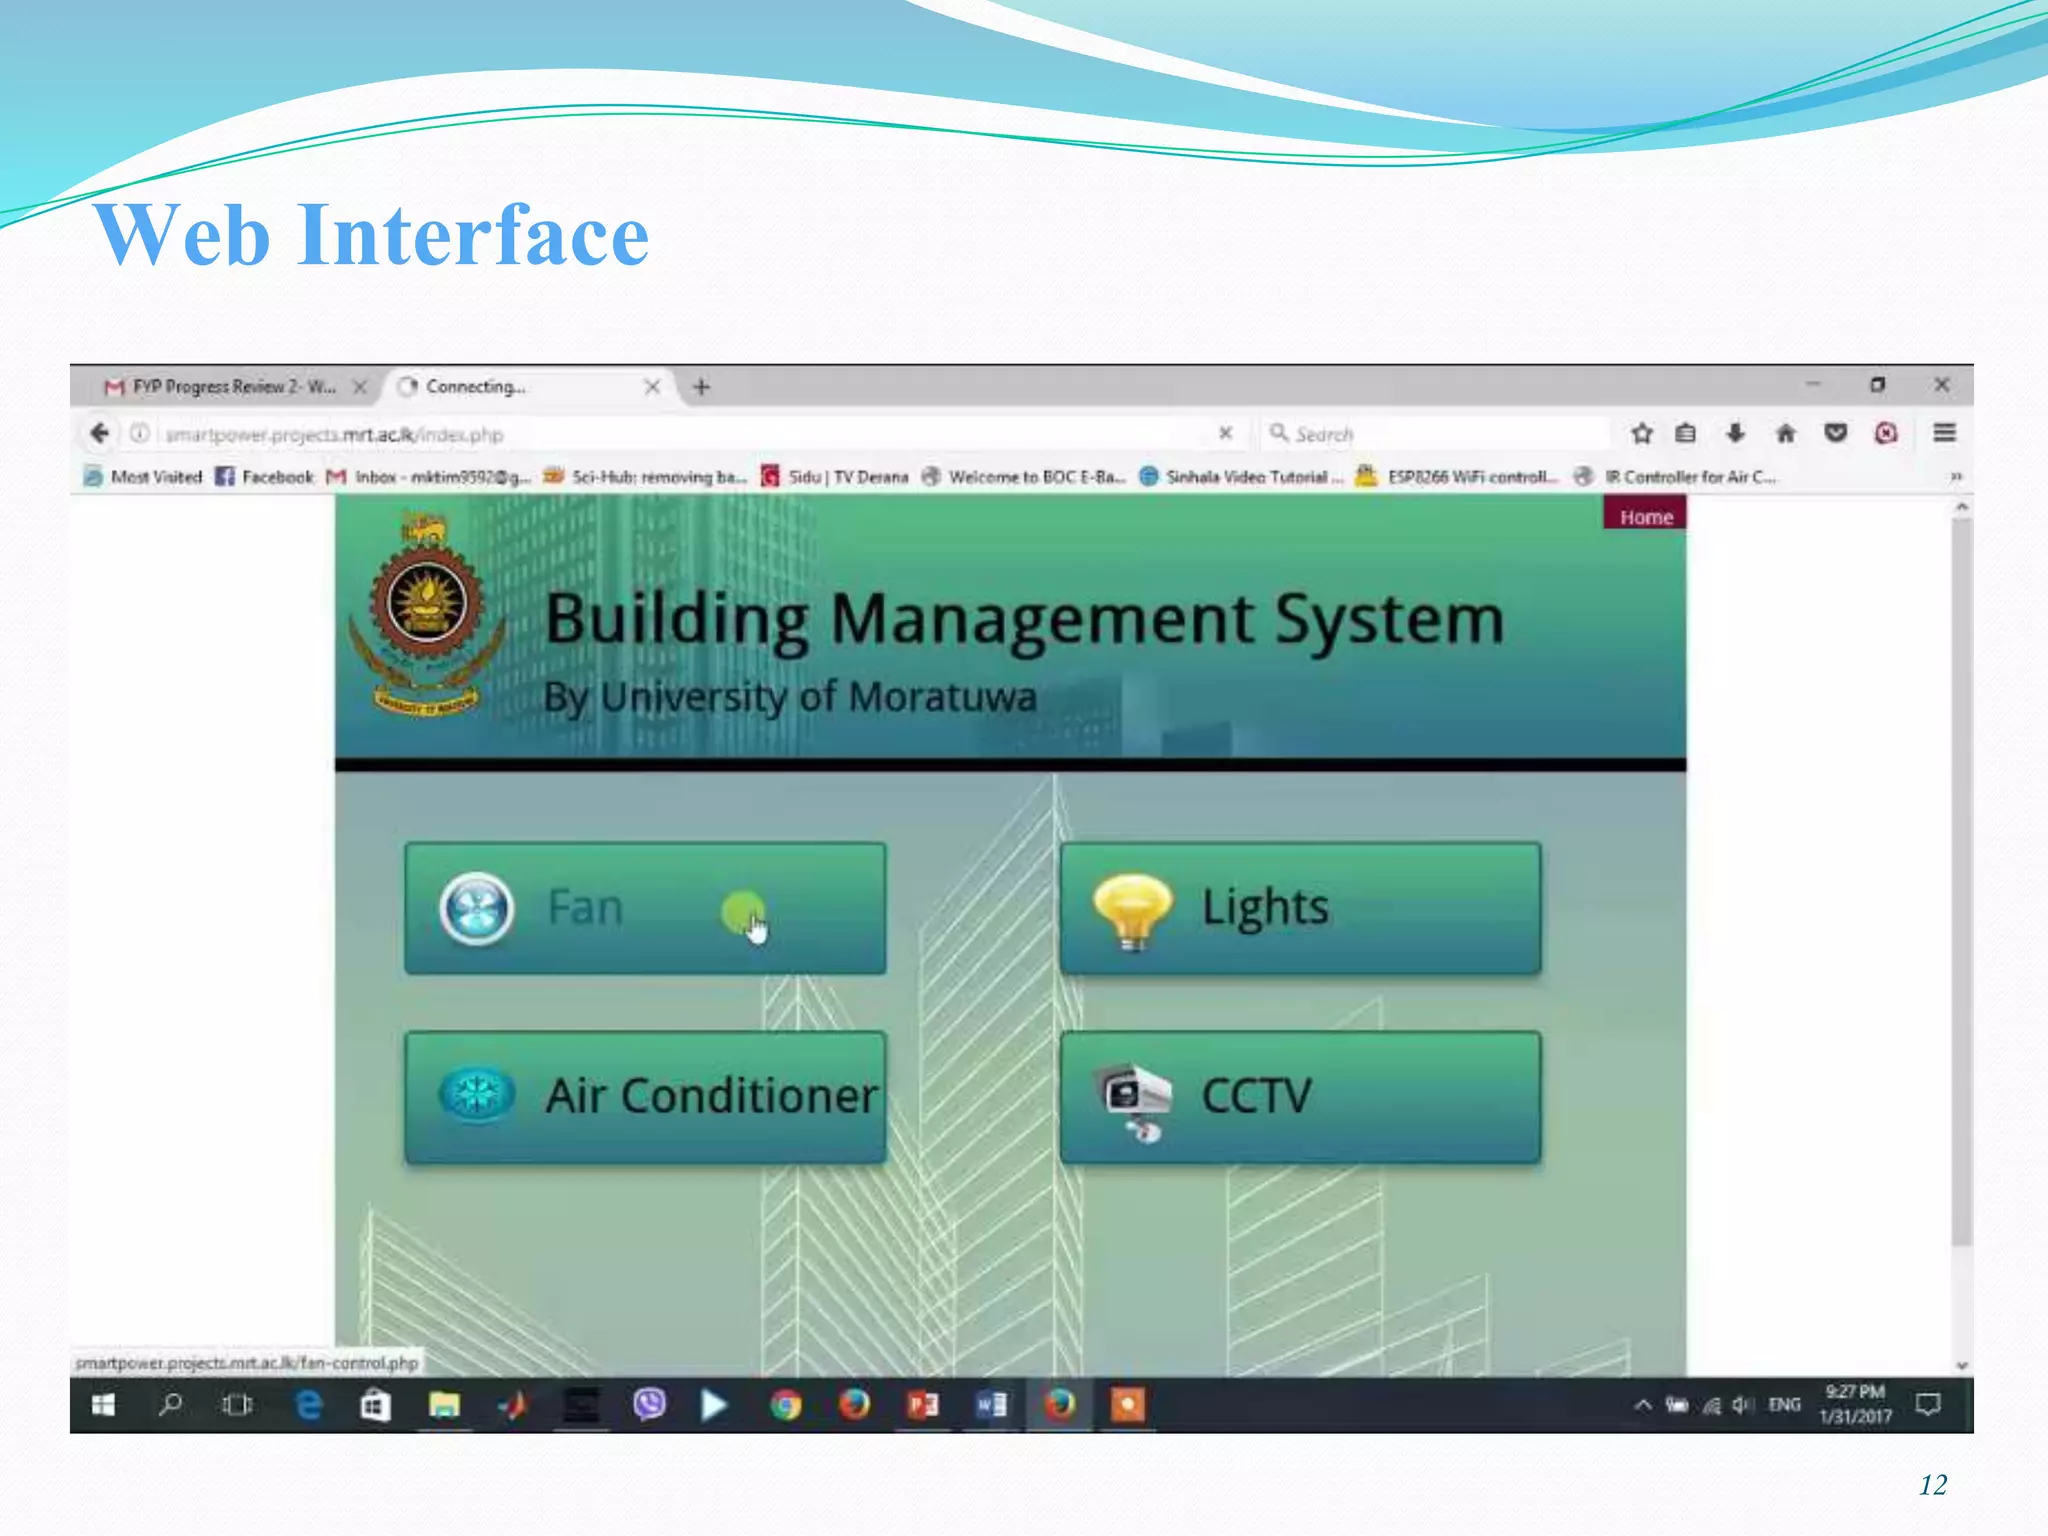Click the site information icon in address bar
Viewport: 2048px width, 1536px height.
[140, 433]
